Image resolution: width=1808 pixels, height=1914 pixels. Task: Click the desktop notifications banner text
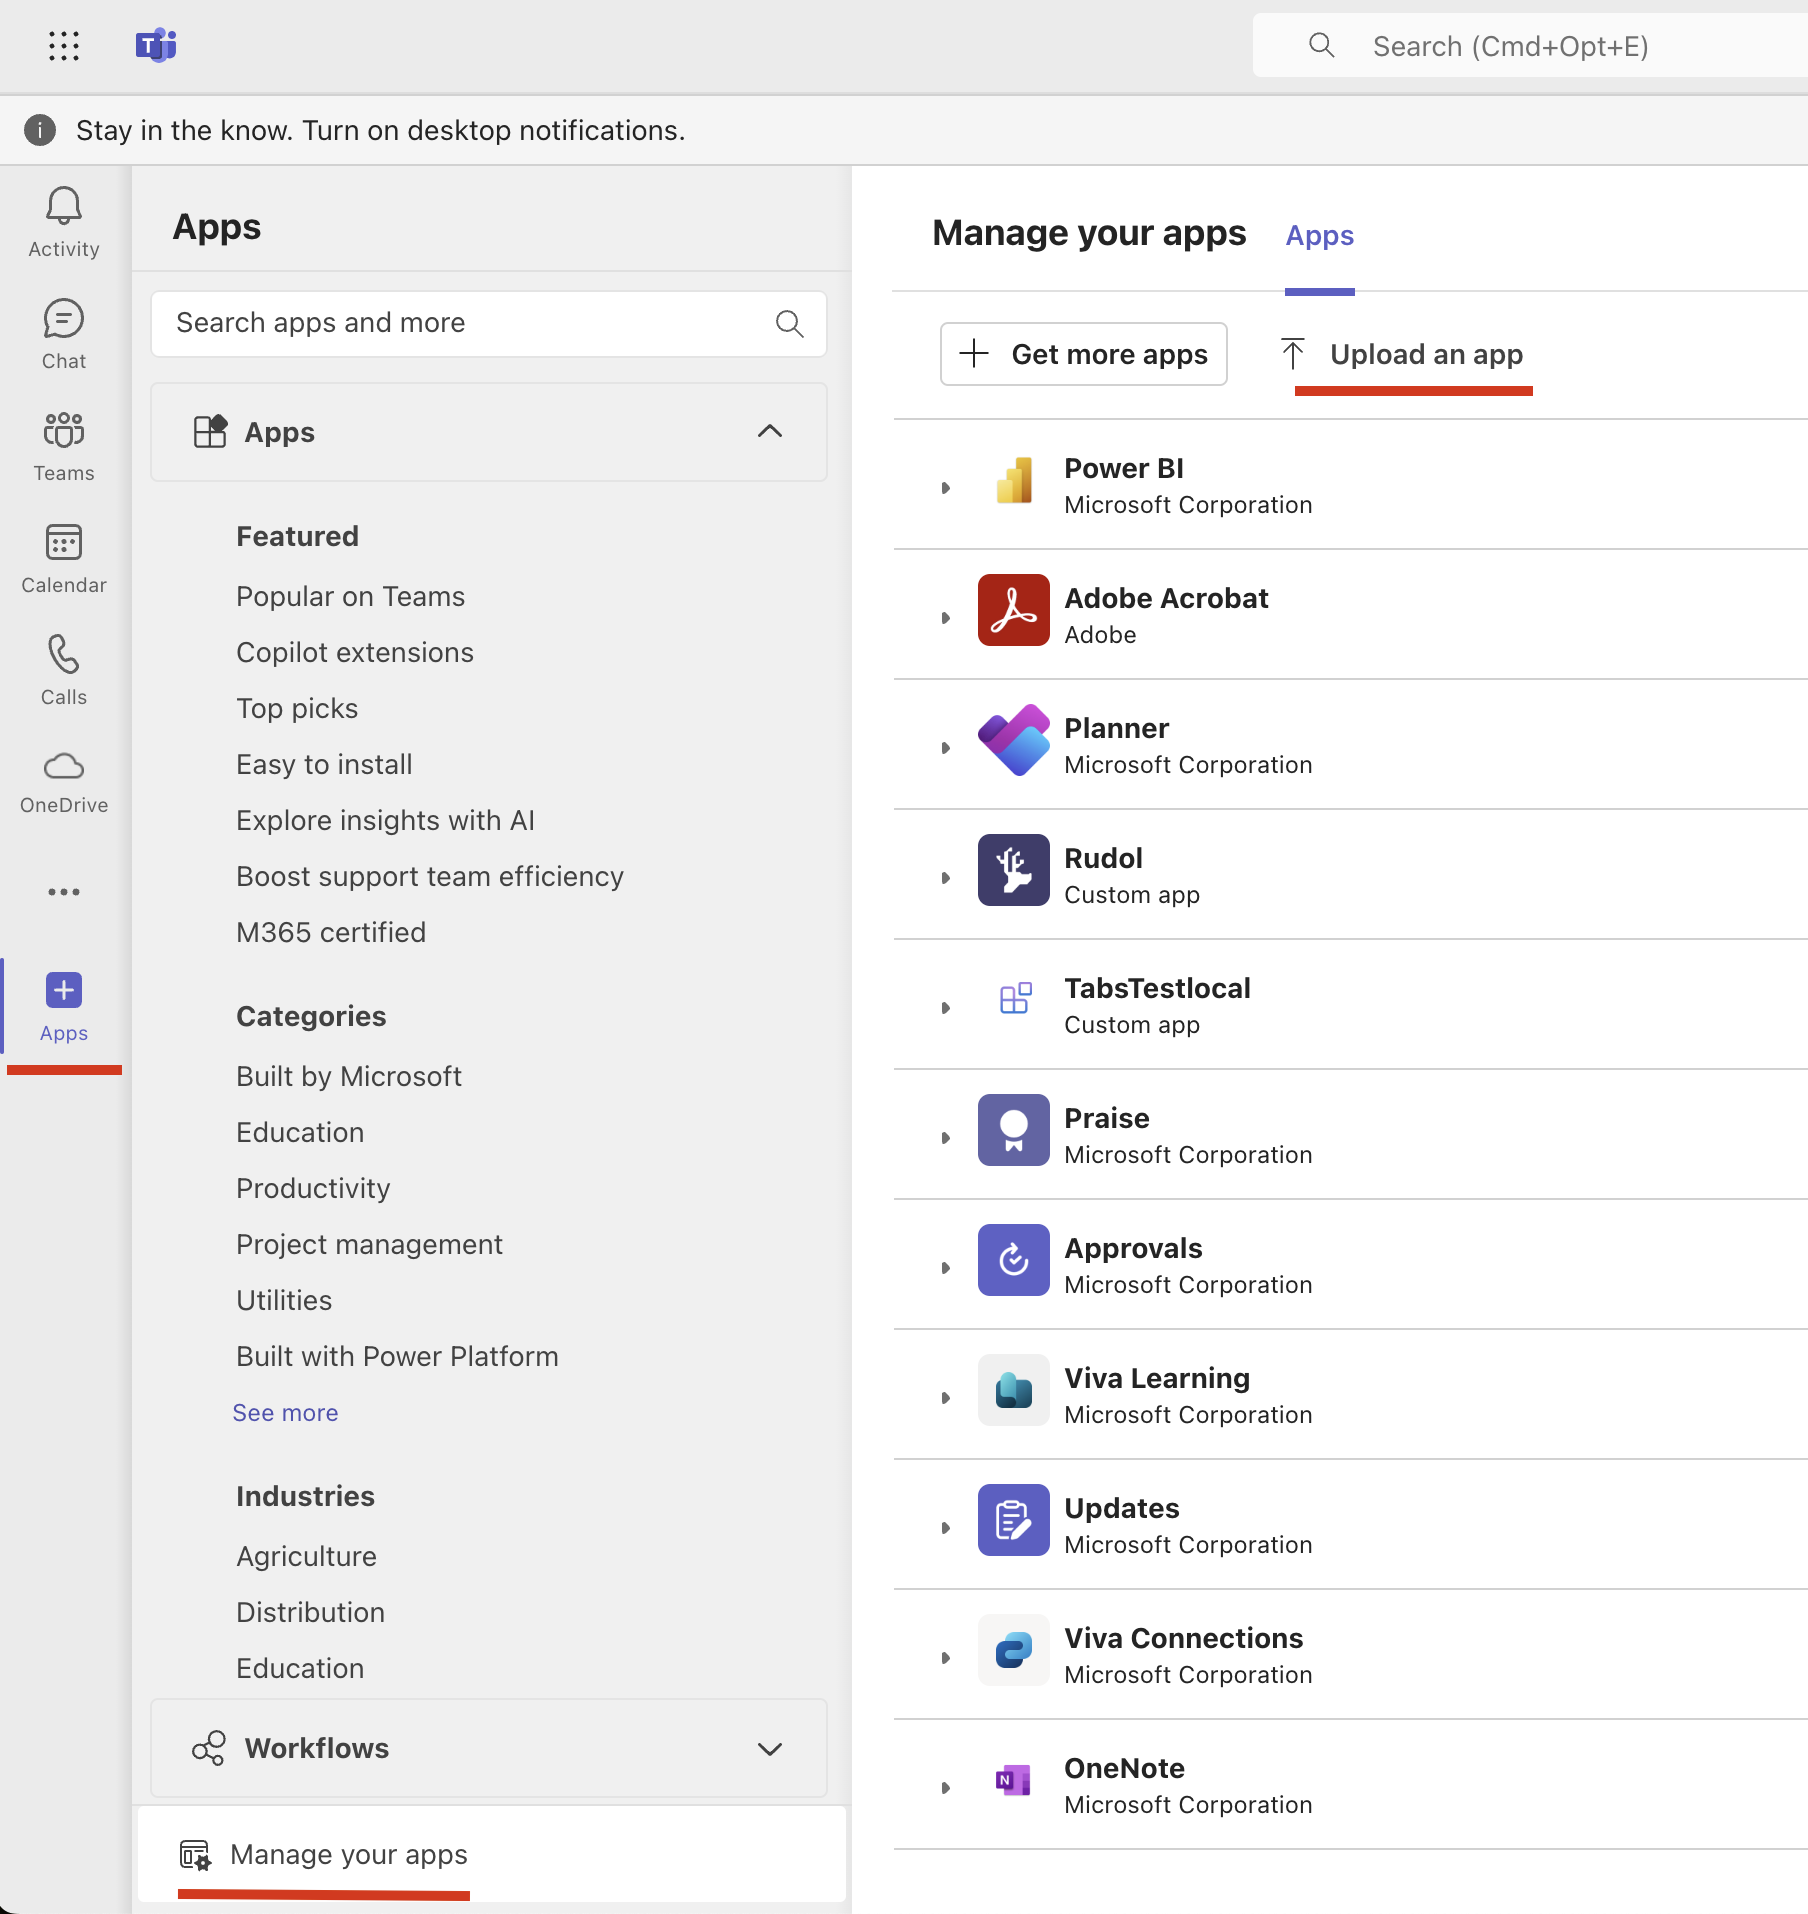click(380, 130)
